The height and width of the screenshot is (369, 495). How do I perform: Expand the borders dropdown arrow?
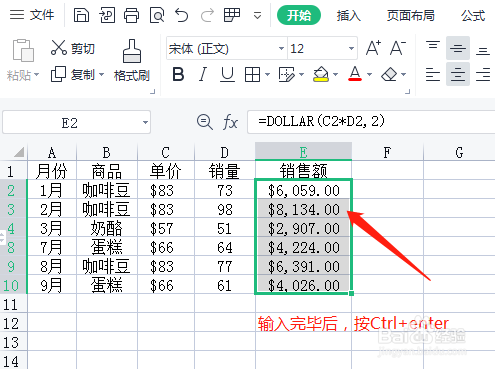coord(267,74)
